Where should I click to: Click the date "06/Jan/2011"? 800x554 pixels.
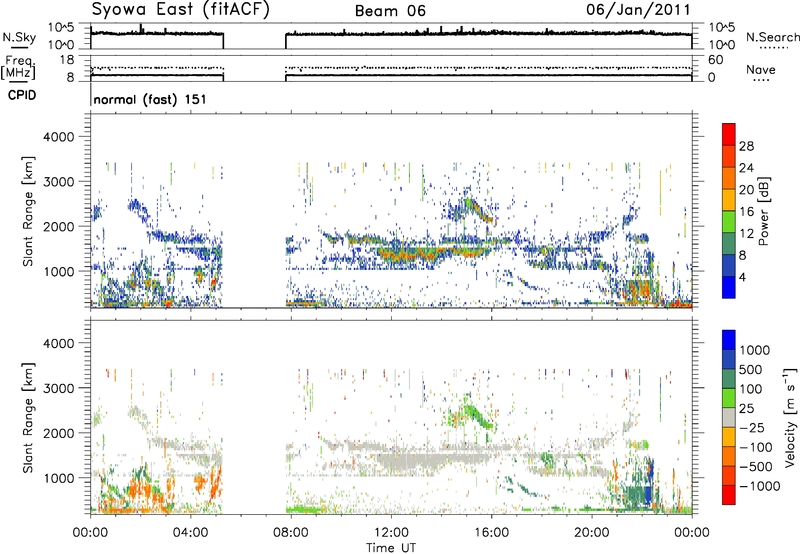coord(638,9)
